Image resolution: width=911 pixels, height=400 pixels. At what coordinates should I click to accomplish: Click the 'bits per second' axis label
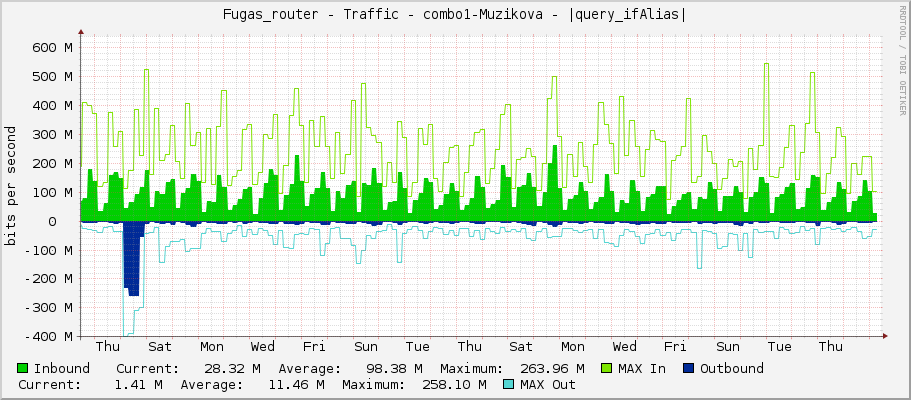10,186
